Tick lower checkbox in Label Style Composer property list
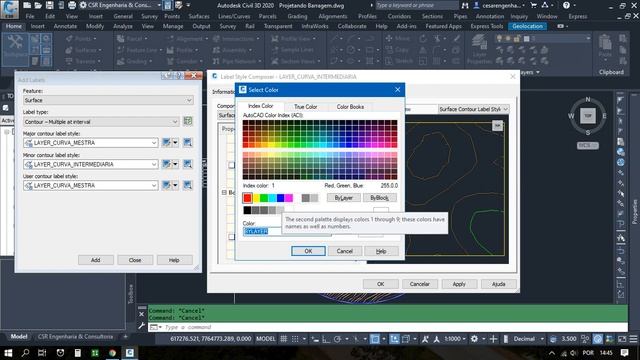 (231, 237)
